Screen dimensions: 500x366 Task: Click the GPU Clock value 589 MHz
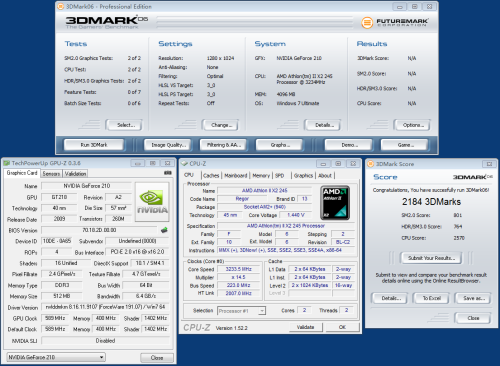(x=55, y=318)
